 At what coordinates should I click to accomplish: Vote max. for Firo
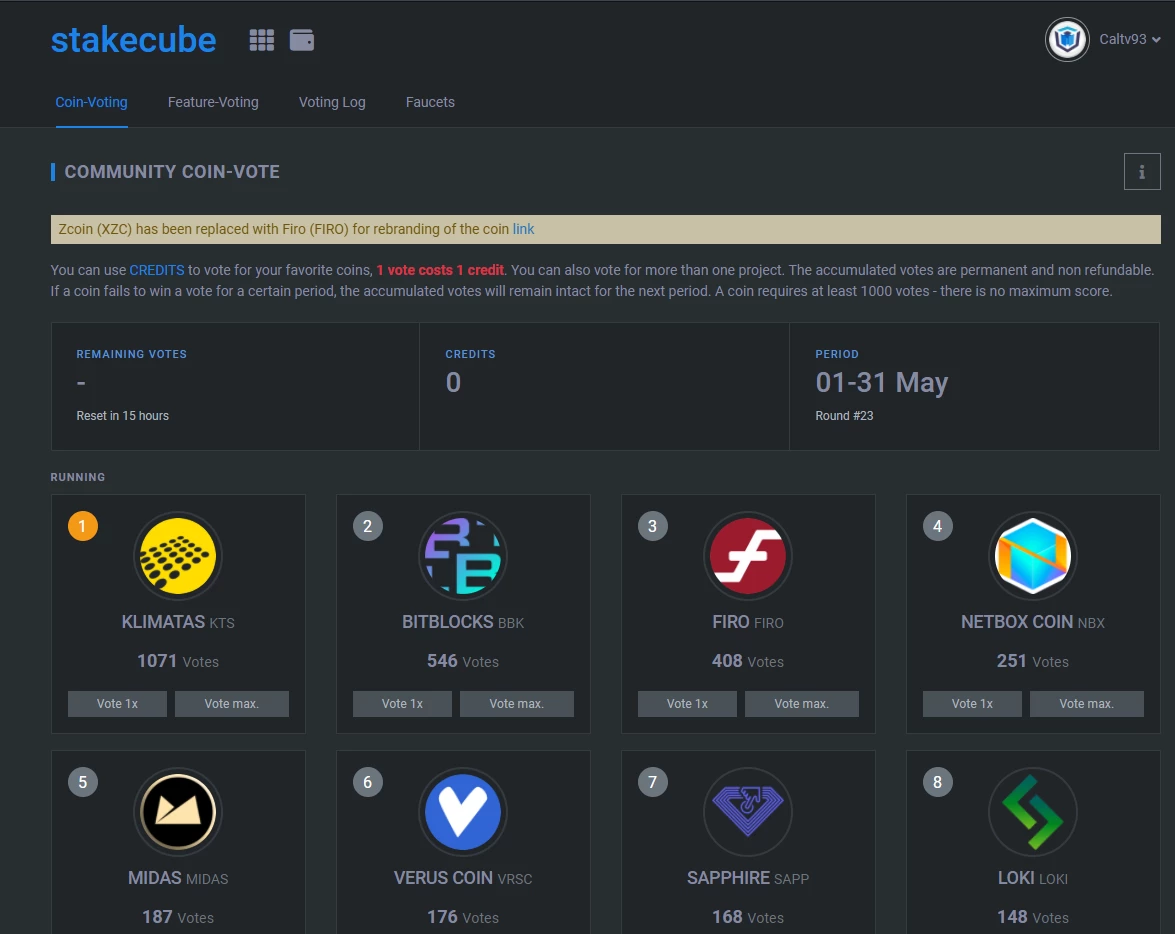click(802, 704)
